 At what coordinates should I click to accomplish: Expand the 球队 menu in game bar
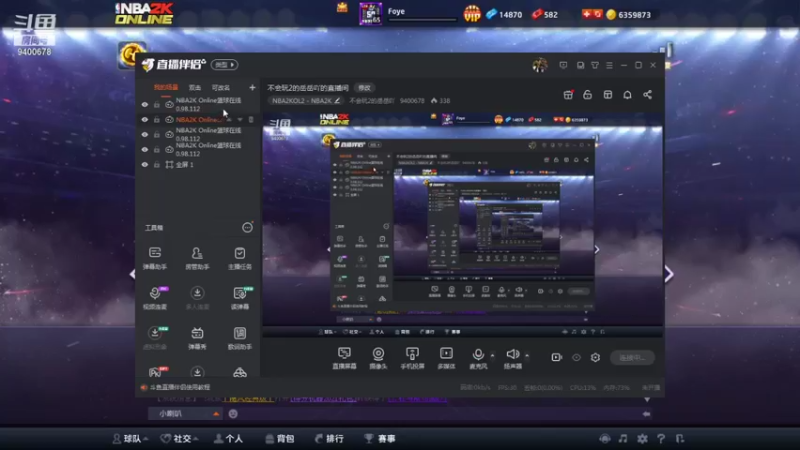click(131, 438)
